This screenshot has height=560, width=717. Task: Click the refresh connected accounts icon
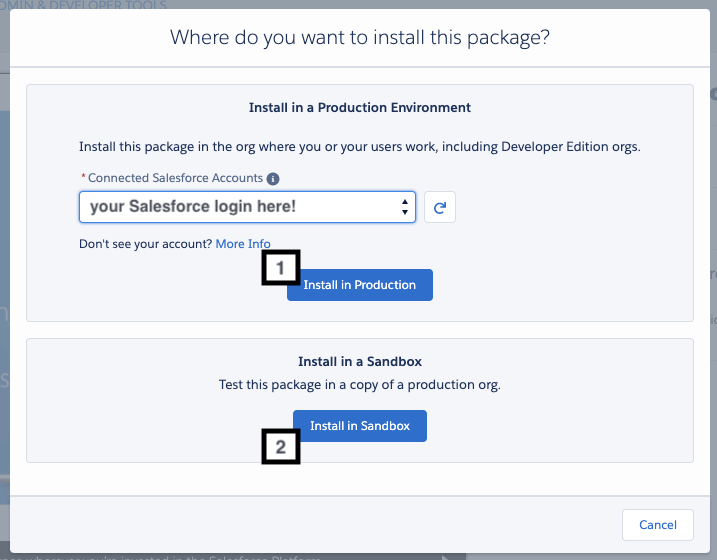click(x=440, y=207)
